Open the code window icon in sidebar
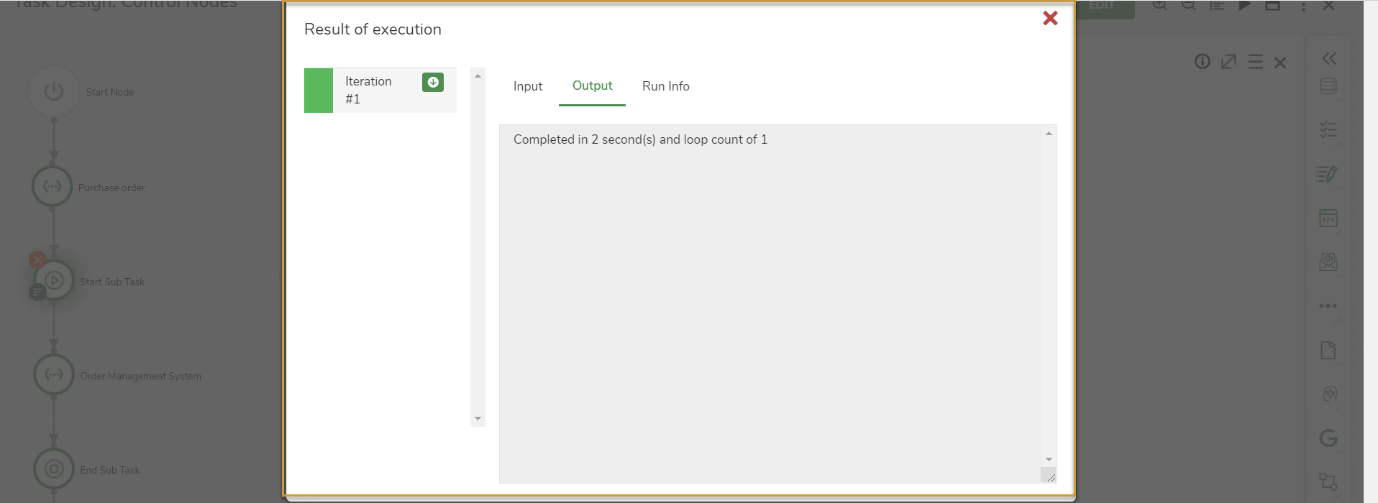Image resolution: width=1378 pixels, height=503 pixels. tap(1328, 218)
